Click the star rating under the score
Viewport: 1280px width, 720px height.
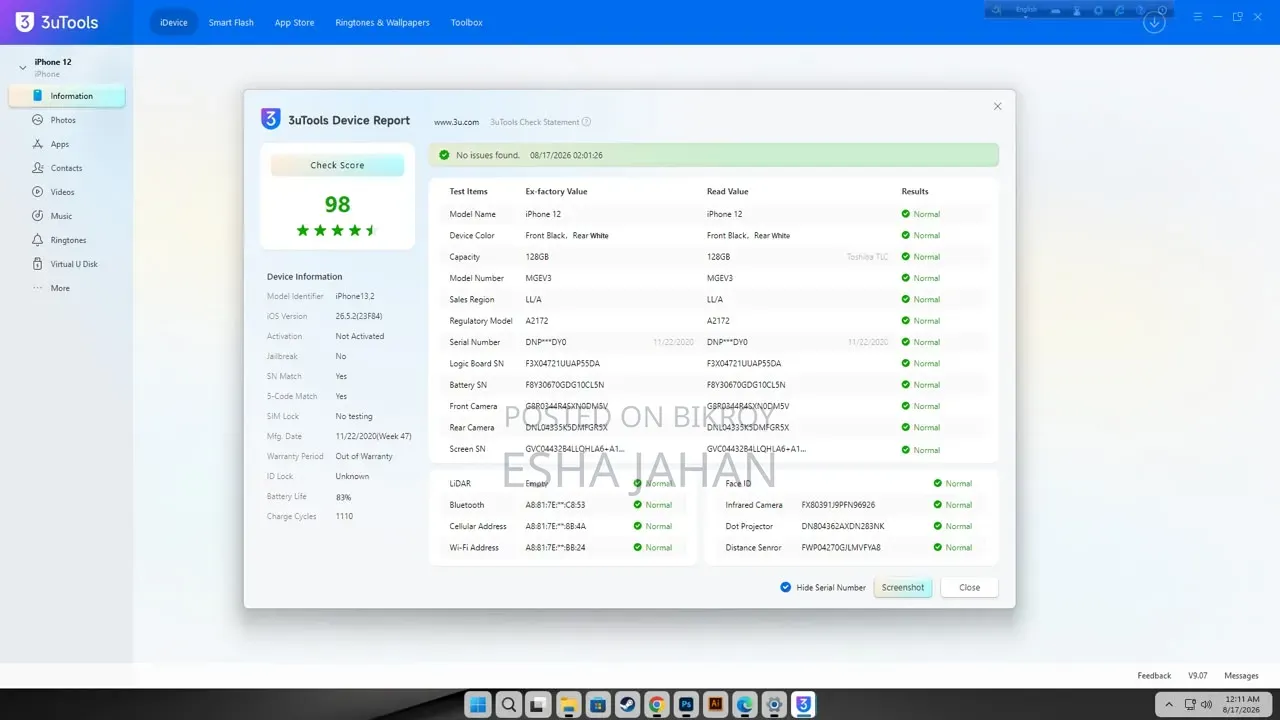pyautogui.click(x=337, y=230)
